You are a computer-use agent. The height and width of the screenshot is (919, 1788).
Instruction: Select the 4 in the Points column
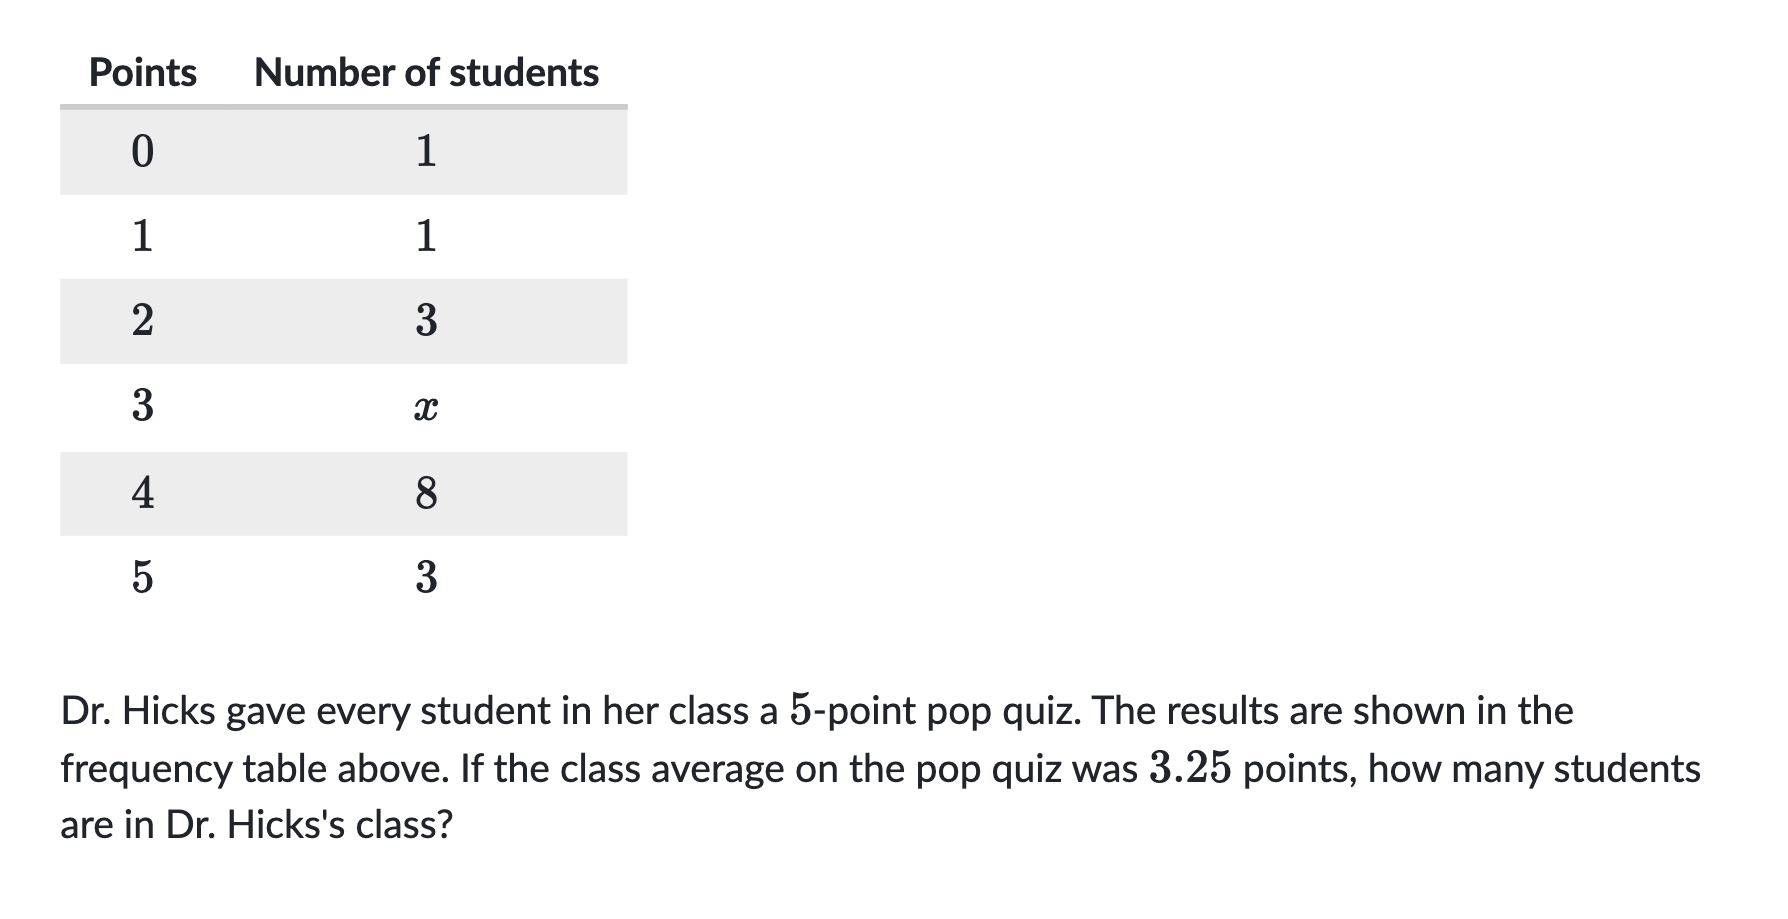click(x=143, y=493)
